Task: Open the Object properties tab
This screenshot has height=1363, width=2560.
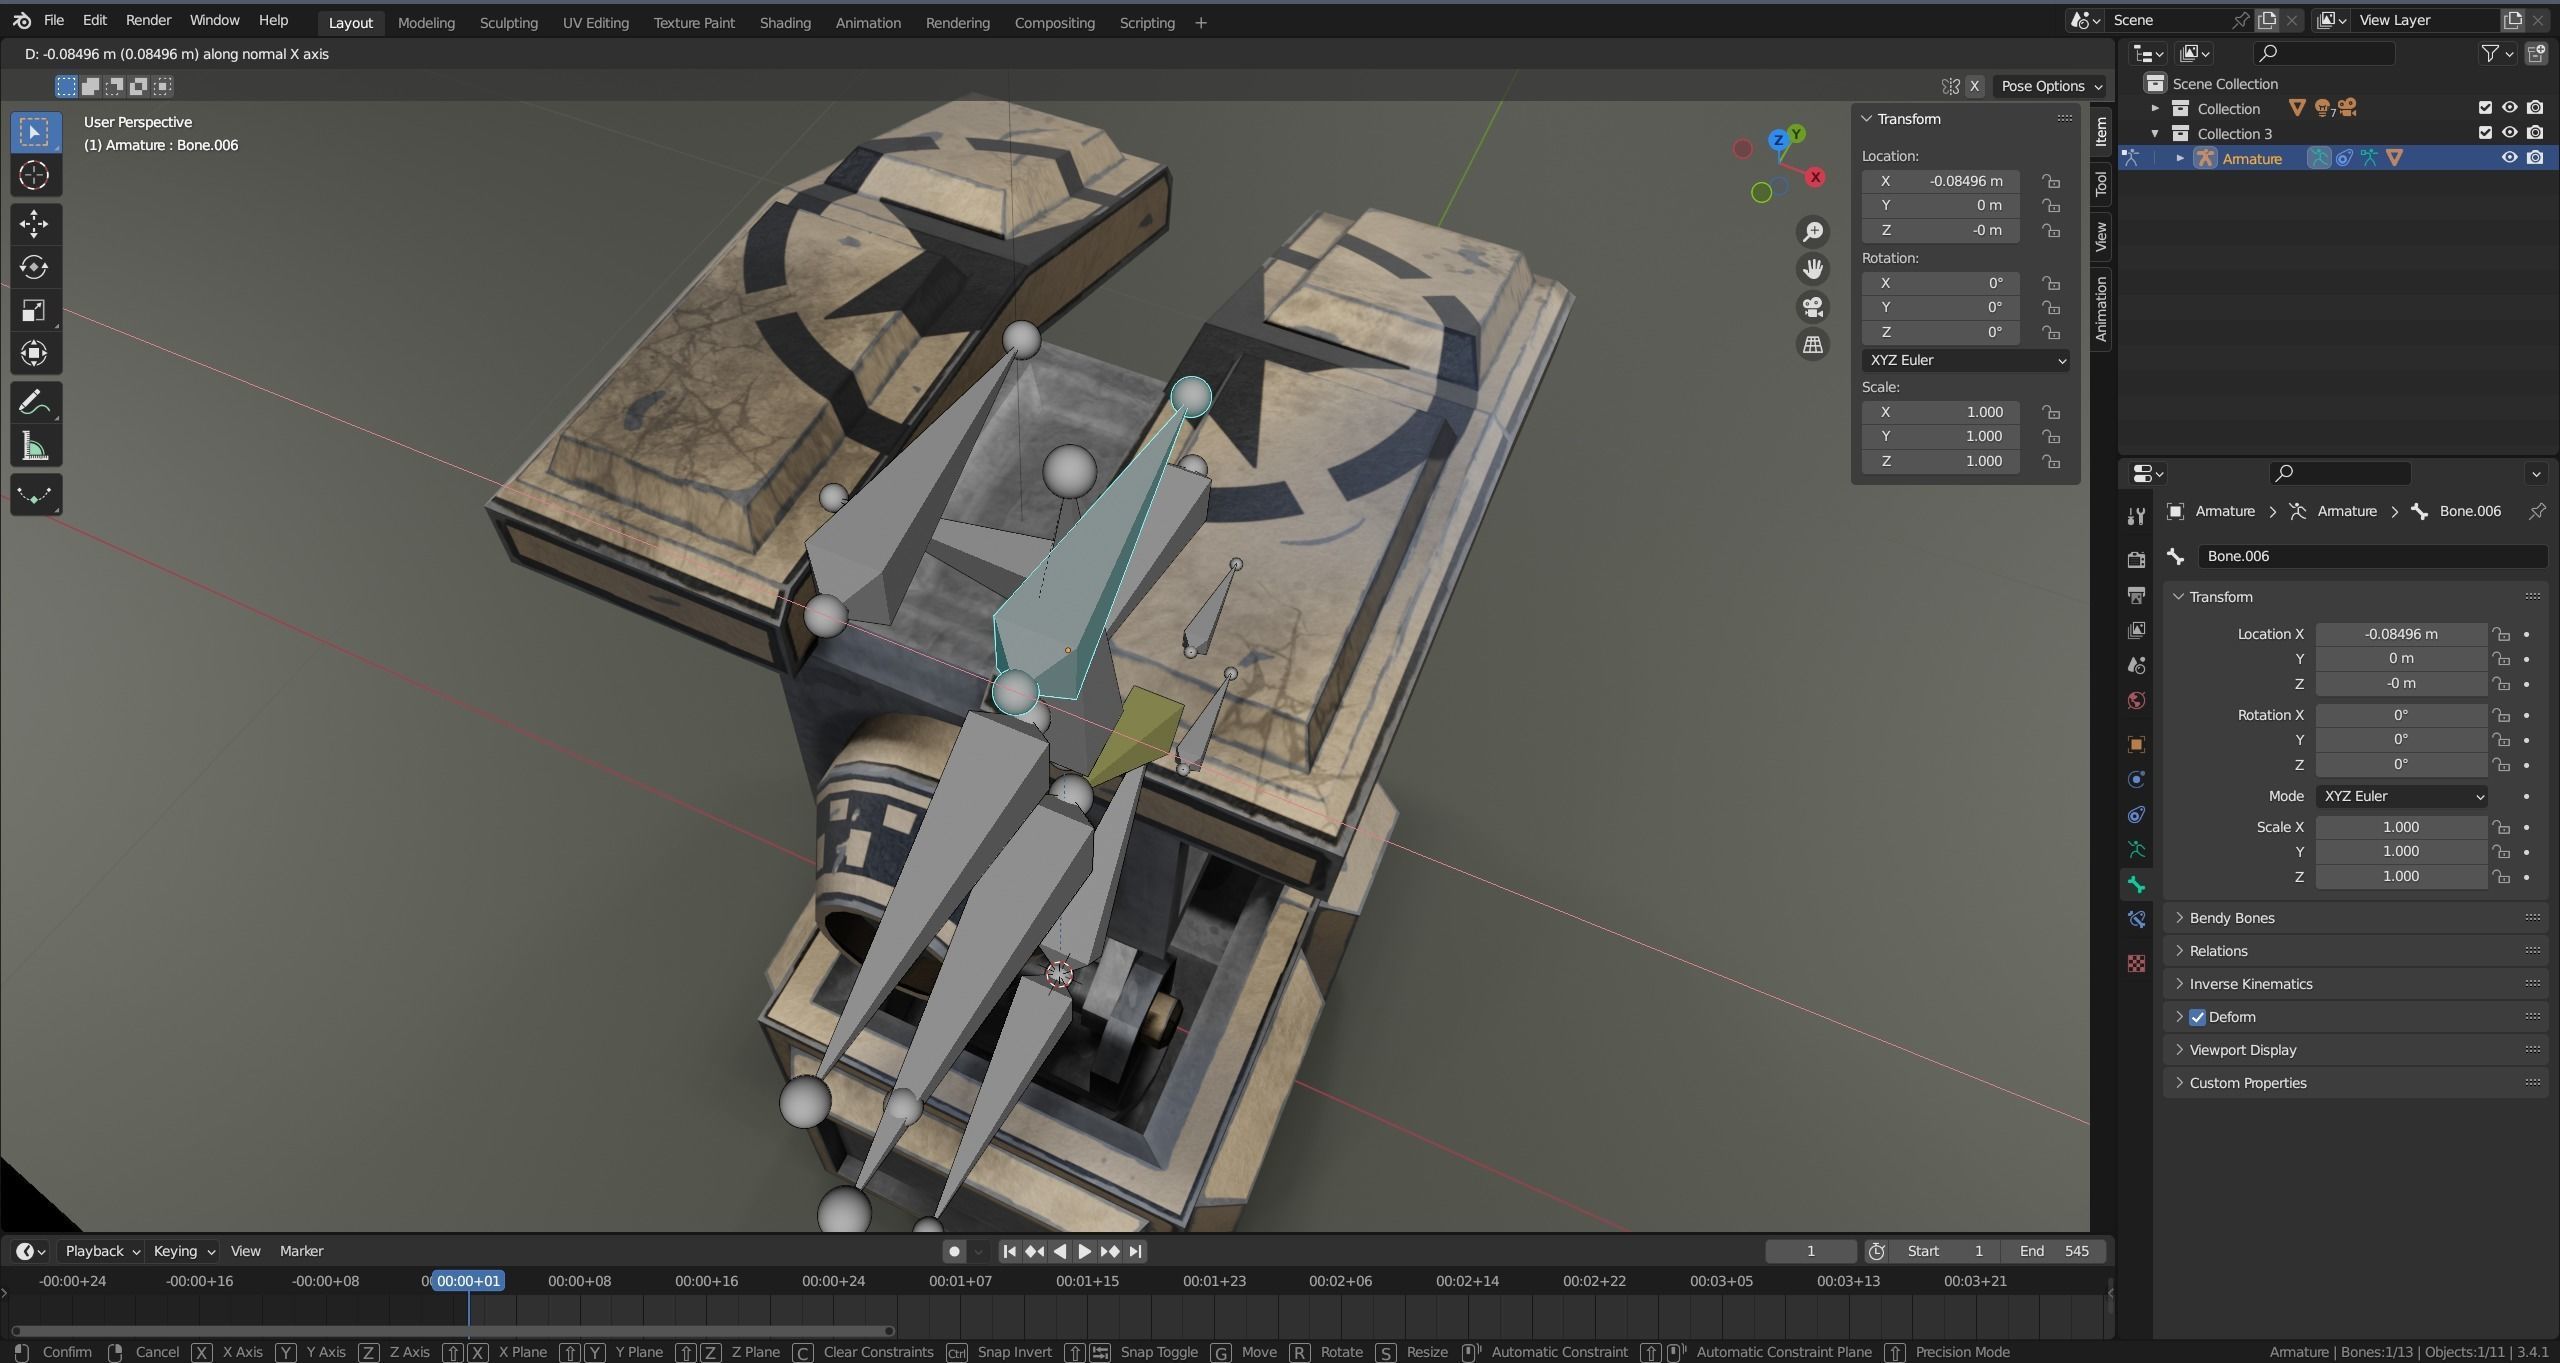Action: click(2137, 744)
